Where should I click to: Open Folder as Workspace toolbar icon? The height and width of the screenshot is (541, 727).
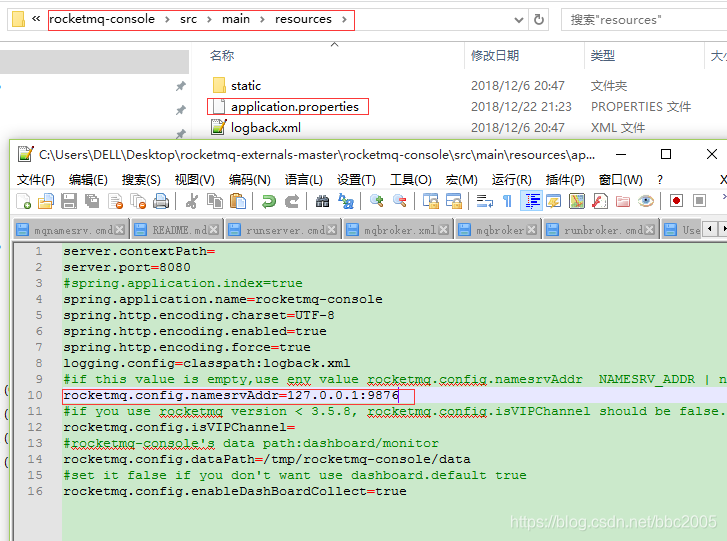pos(623,202)
